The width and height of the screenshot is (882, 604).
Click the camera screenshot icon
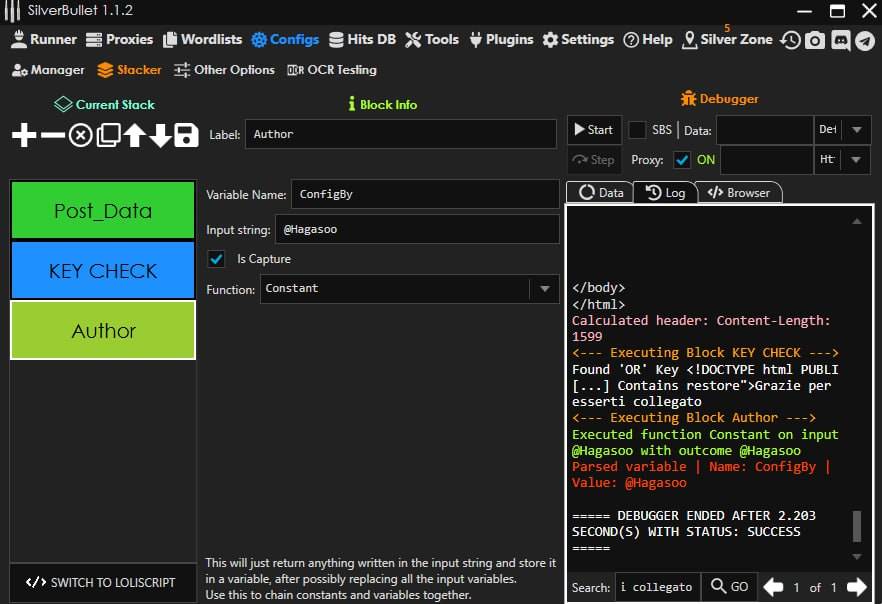click(816, 40)
